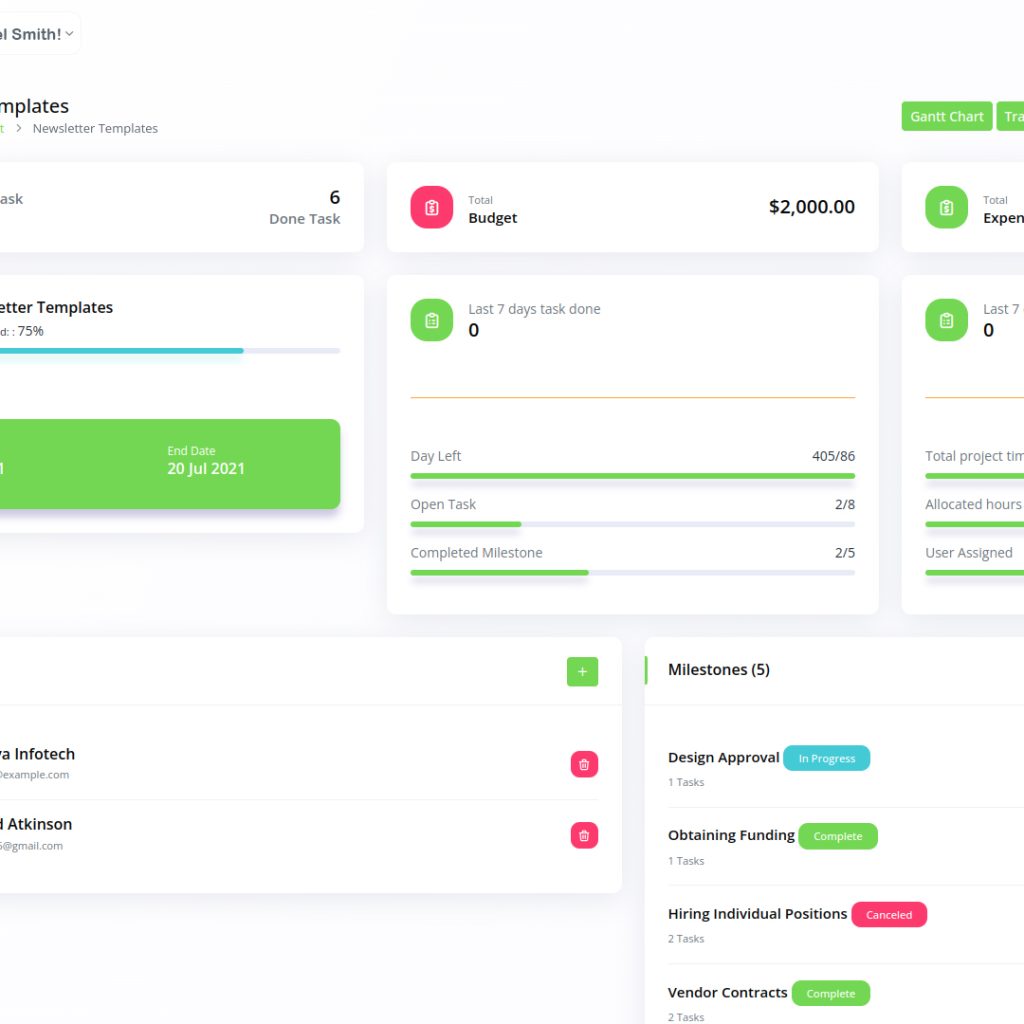This screenshot has width=1024, height=1024.
Task: Click the green End Date card
Action: 170,464
